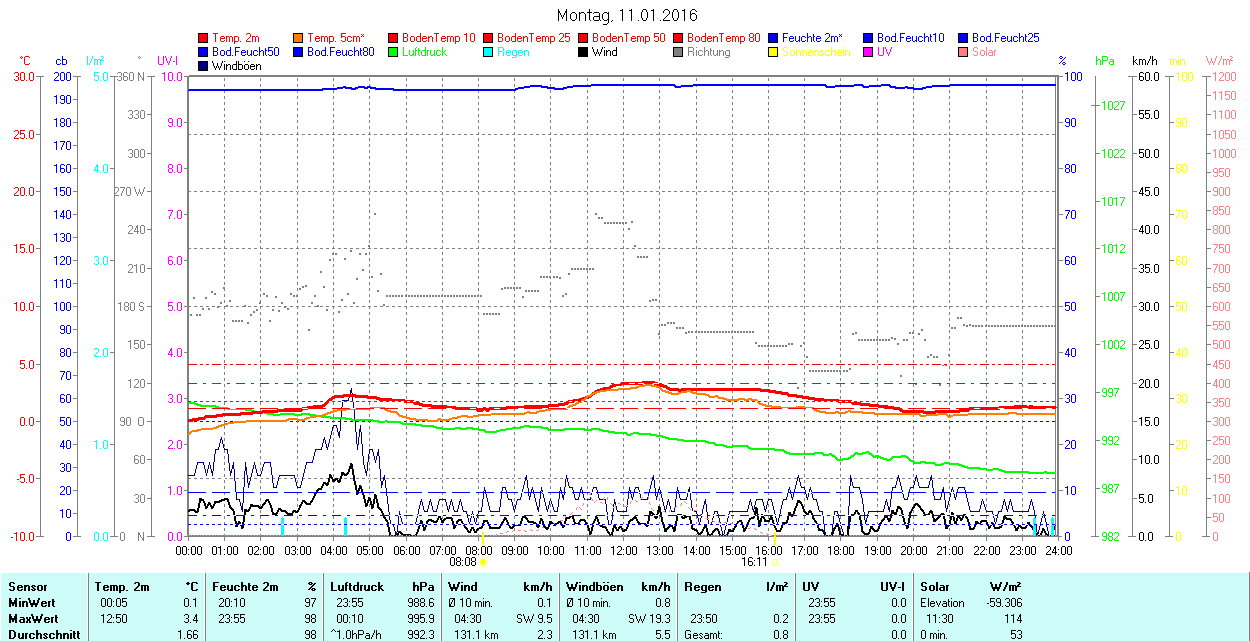The height and width of the screenshot is (641, 1250).
Task: Click the red Temp. 2m legend swatch
Action: (x=204, y=38)
